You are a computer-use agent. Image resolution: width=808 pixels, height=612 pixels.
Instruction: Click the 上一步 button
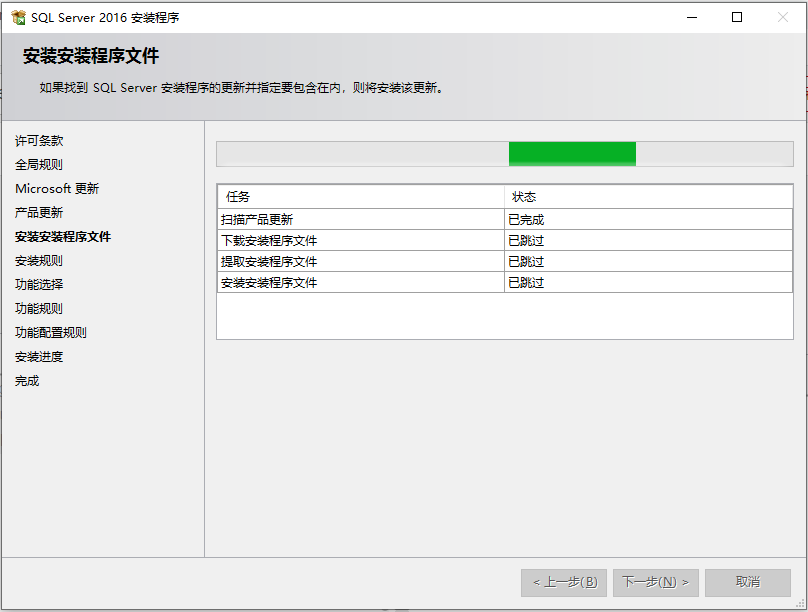[563, 582]
